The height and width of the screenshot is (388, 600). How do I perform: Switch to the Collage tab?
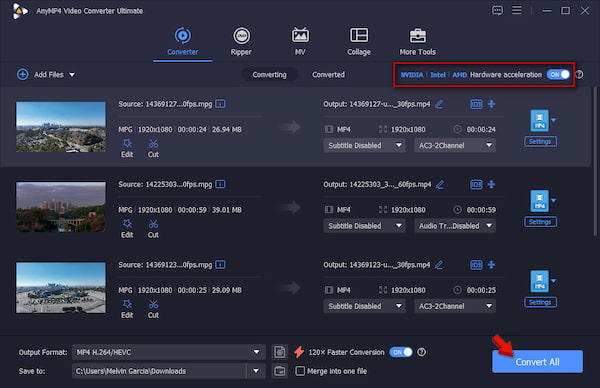point(359,42)
